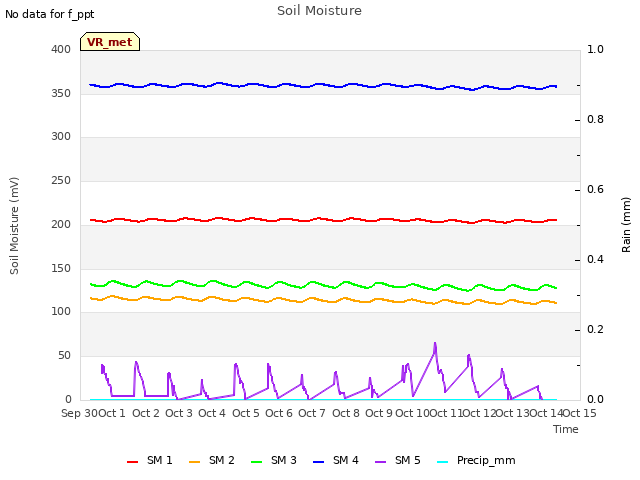
Task: Click the Oct 15 date tick label
Action: tap(580, 413)
